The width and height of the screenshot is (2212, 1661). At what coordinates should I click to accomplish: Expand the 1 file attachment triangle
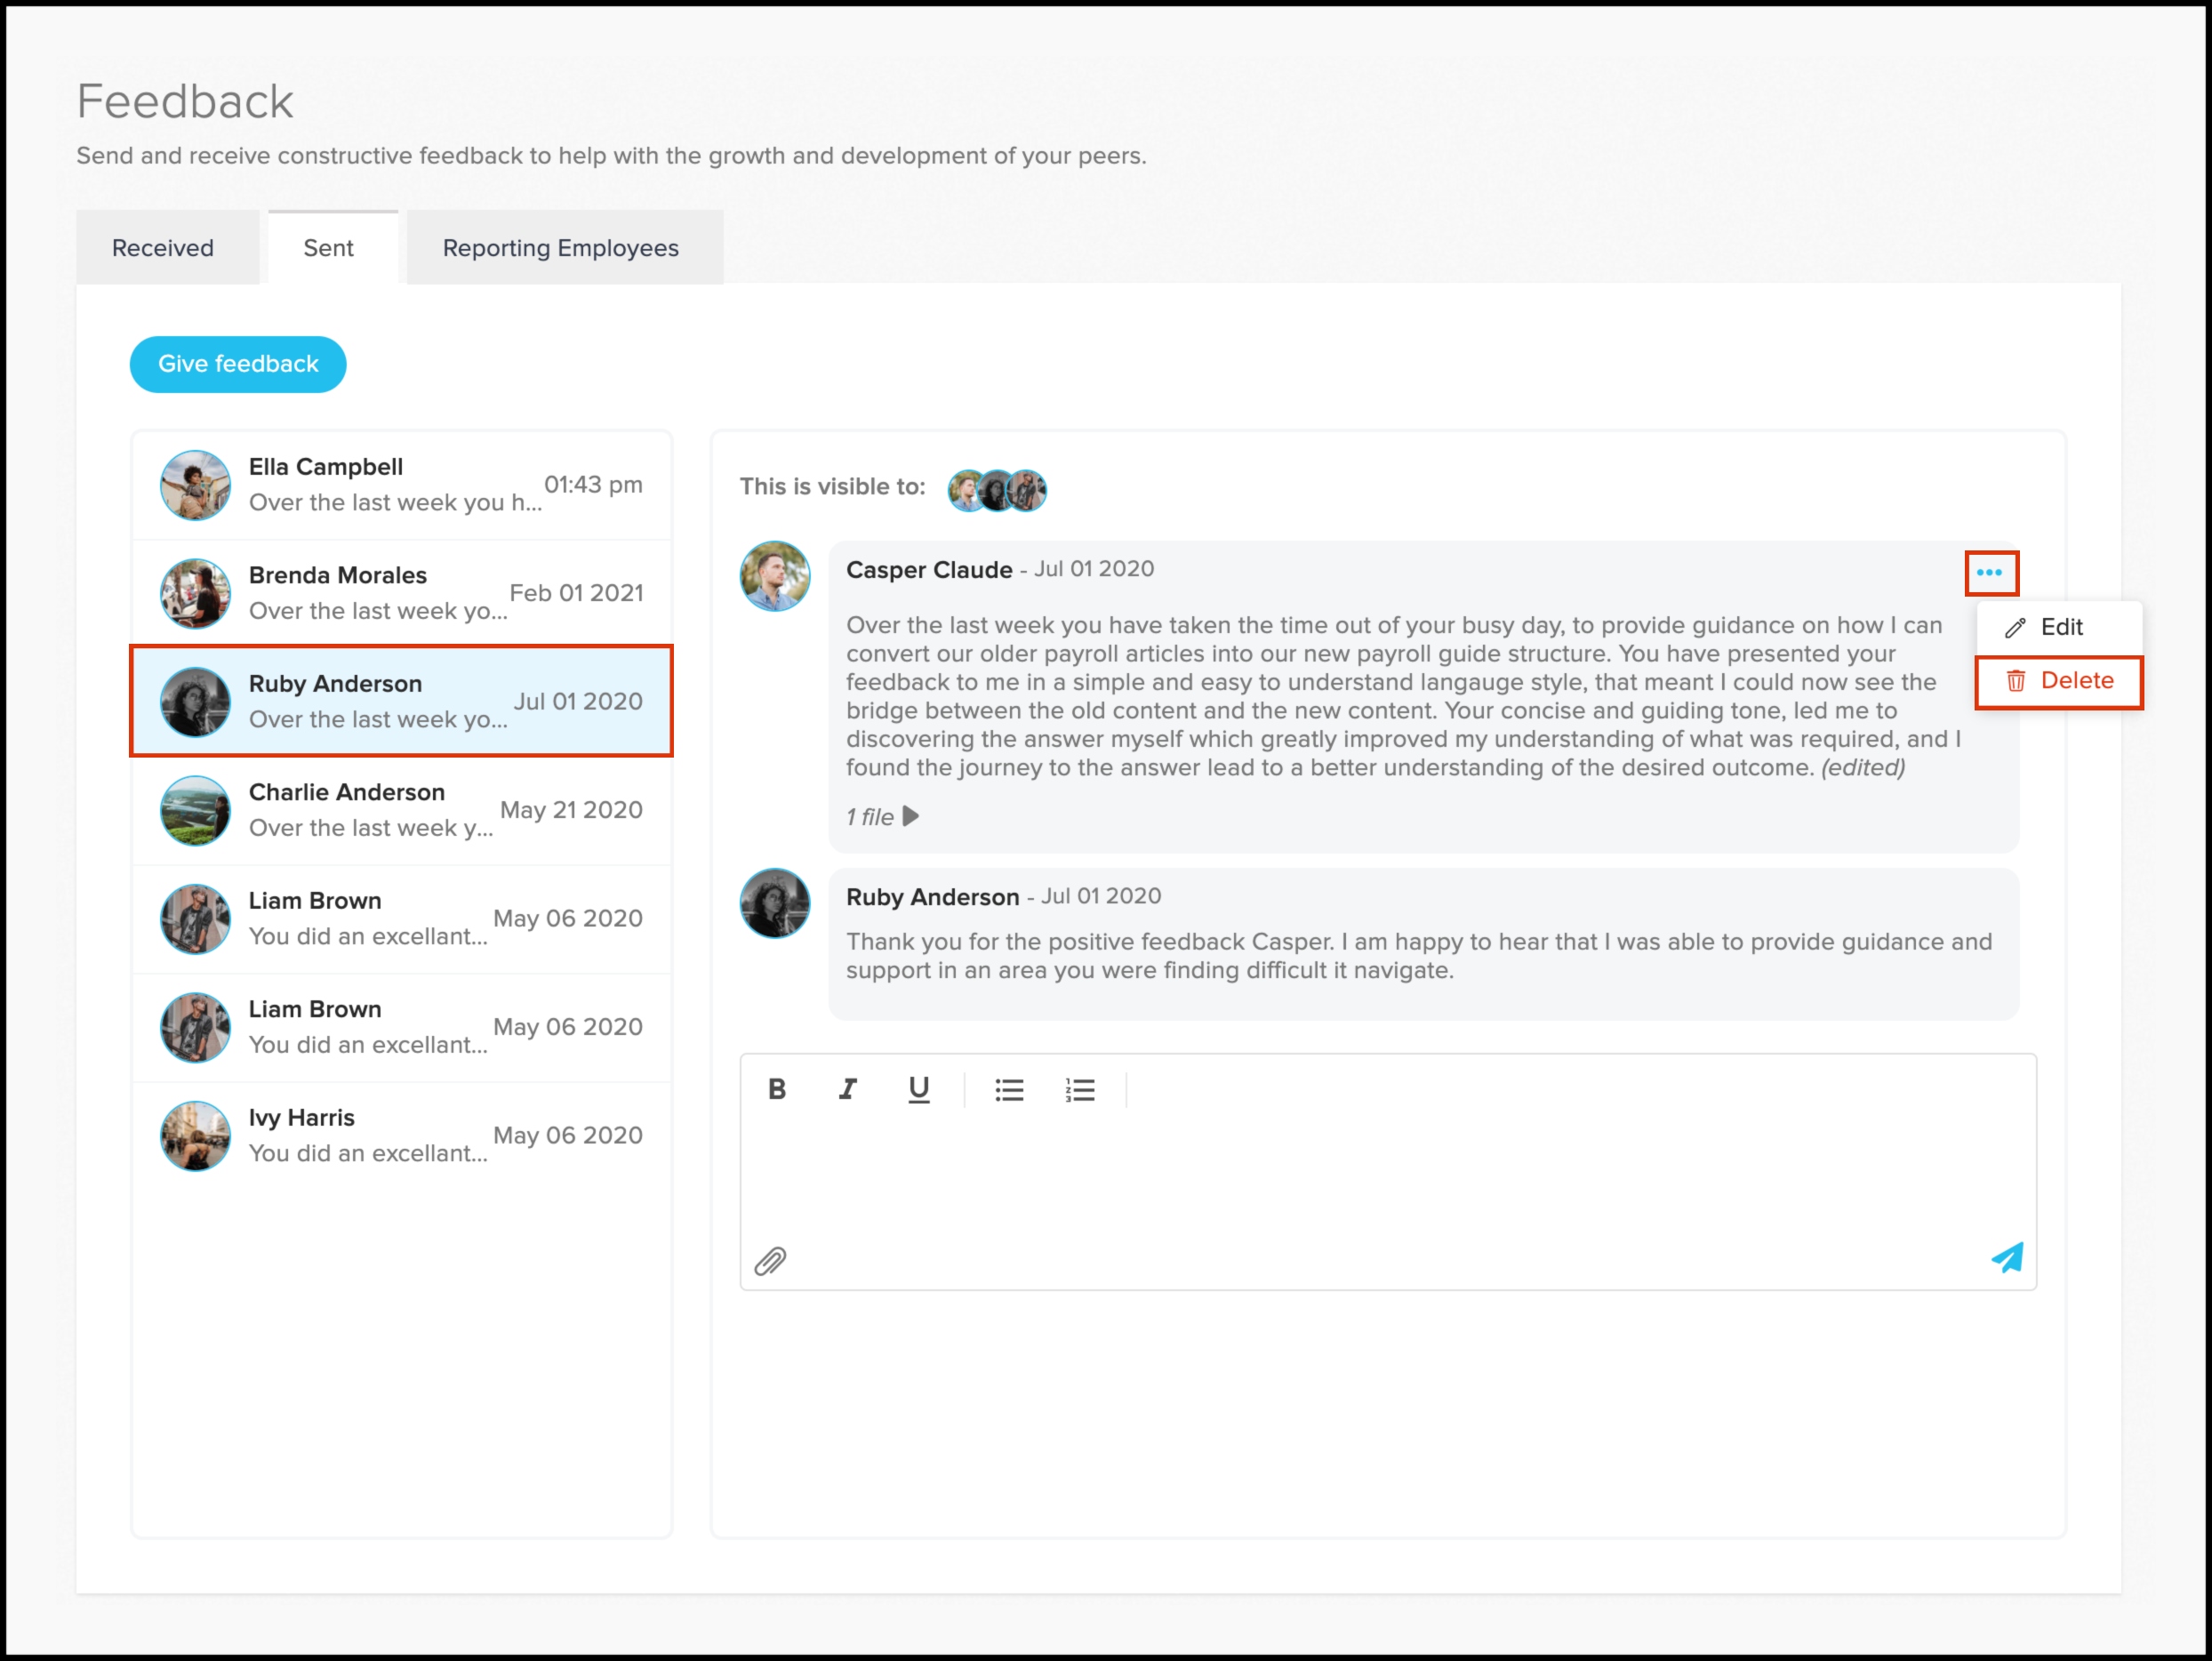[x=910, y=816]
